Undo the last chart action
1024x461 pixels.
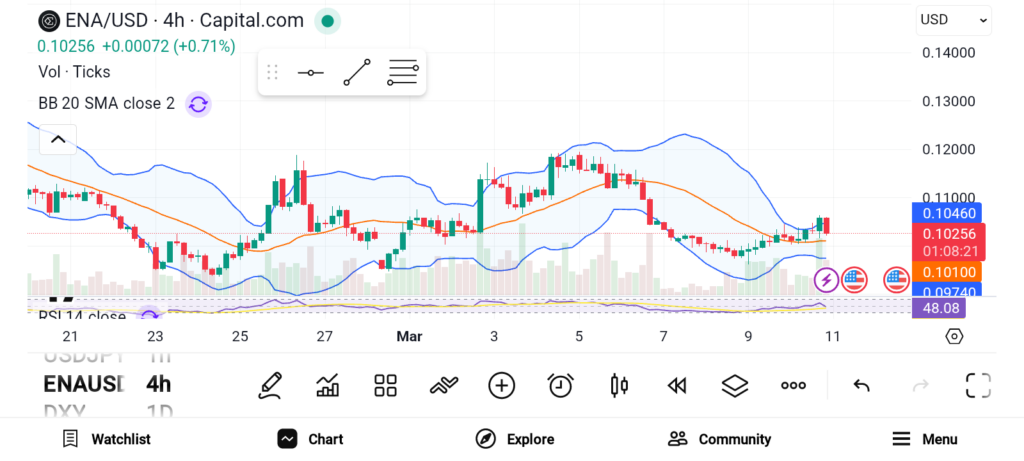(861, 385)
